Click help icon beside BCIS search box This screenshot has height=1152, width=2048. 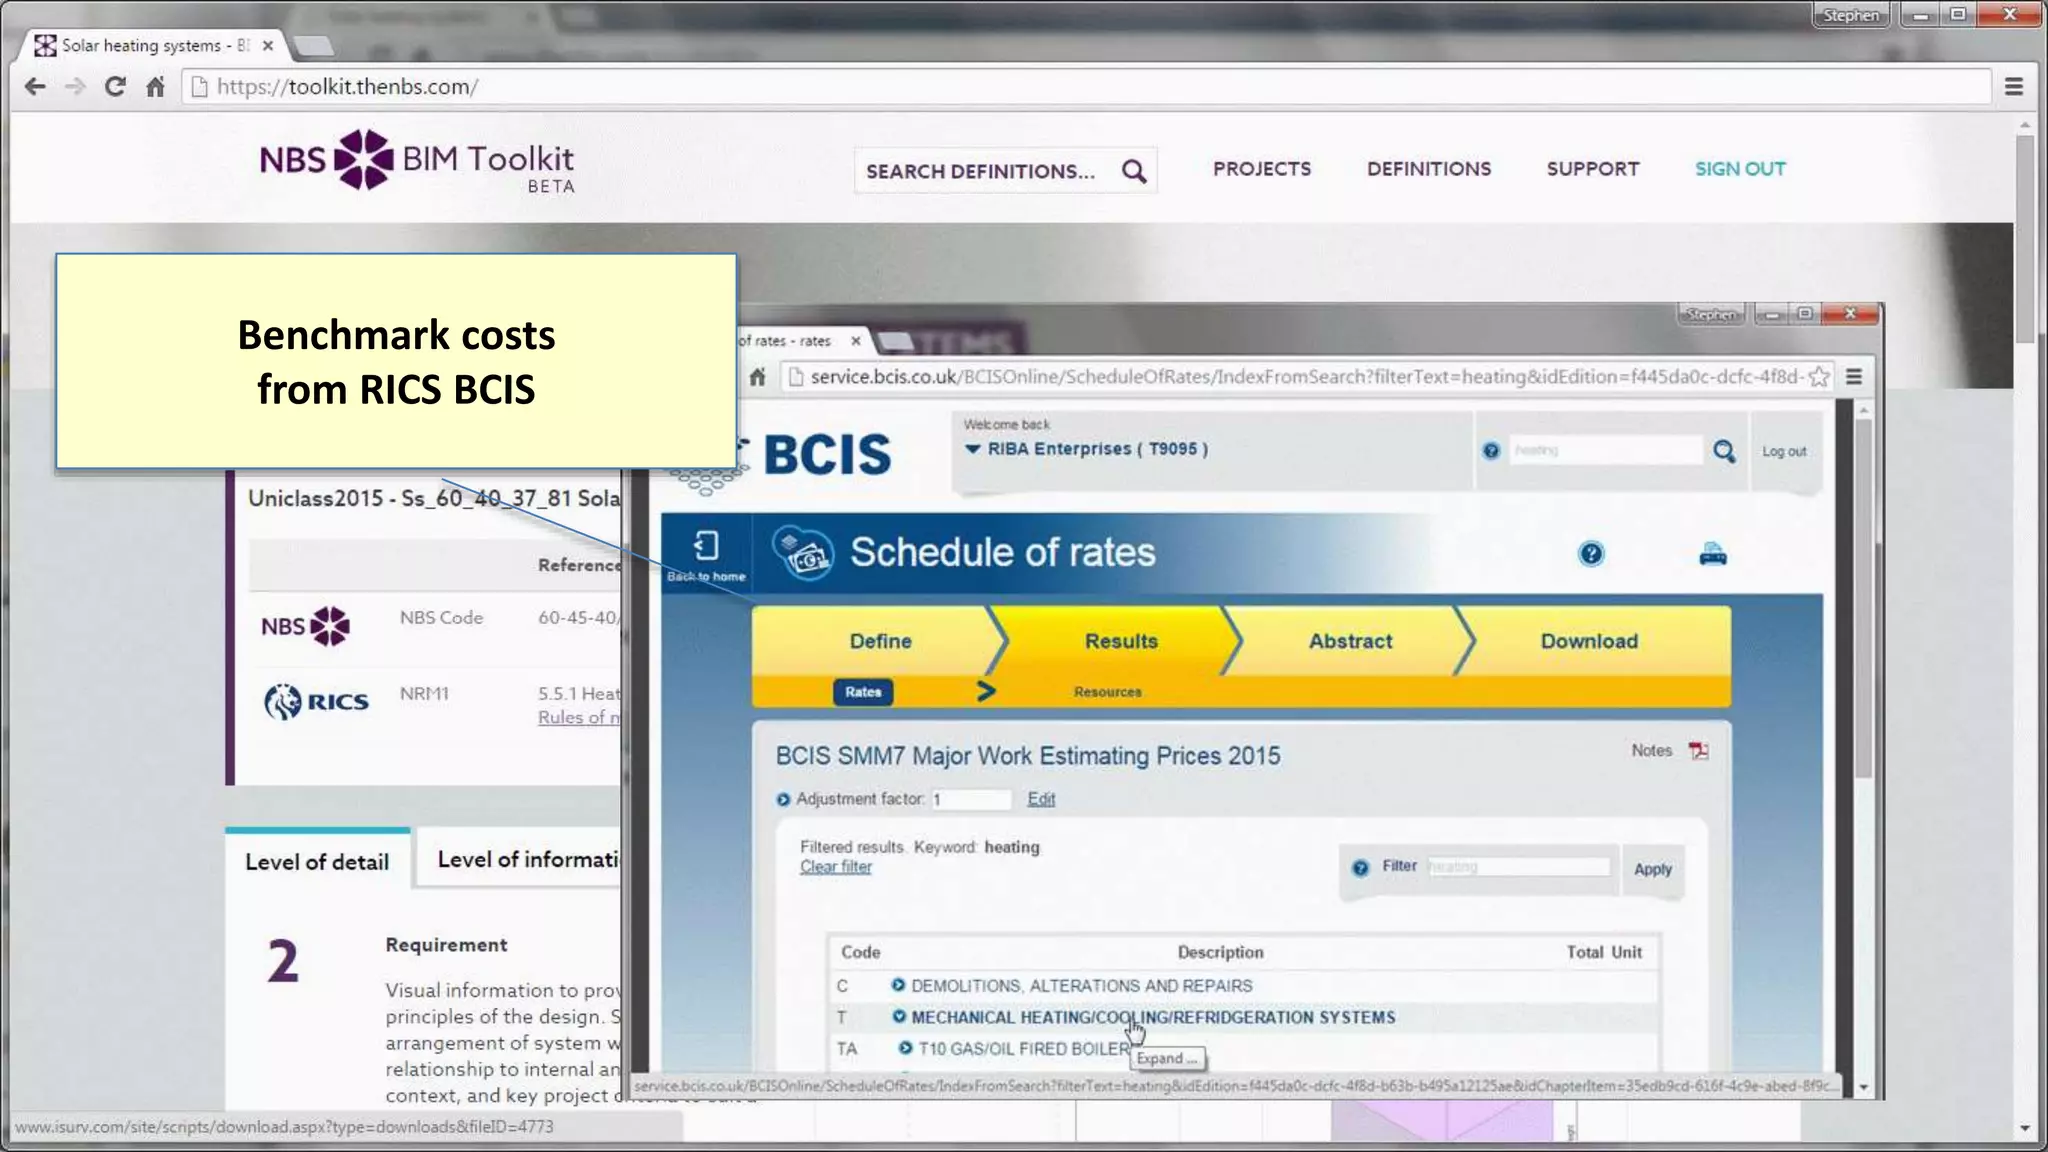(1491, 451)
